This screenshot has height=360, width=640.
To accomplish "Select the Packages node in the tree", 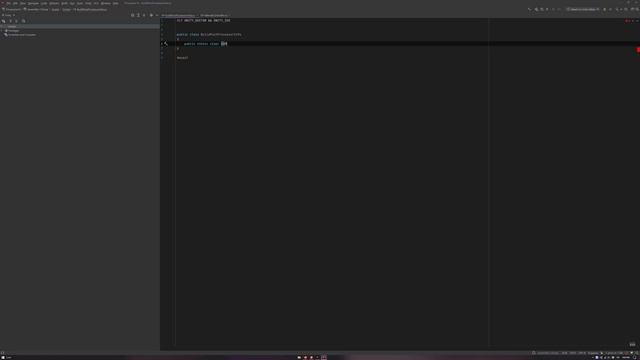I will coord(13,31).
